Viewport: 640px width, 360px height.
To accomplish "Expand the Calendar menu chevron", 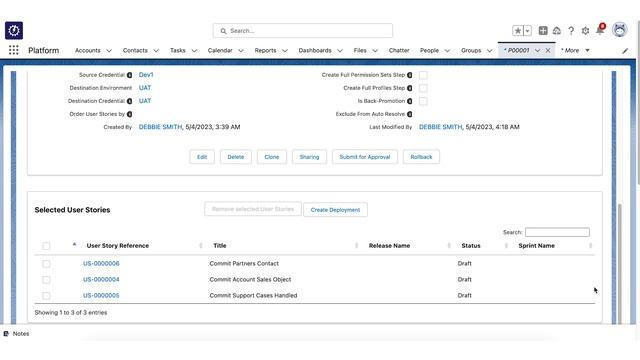I will [x=241, y=51].
